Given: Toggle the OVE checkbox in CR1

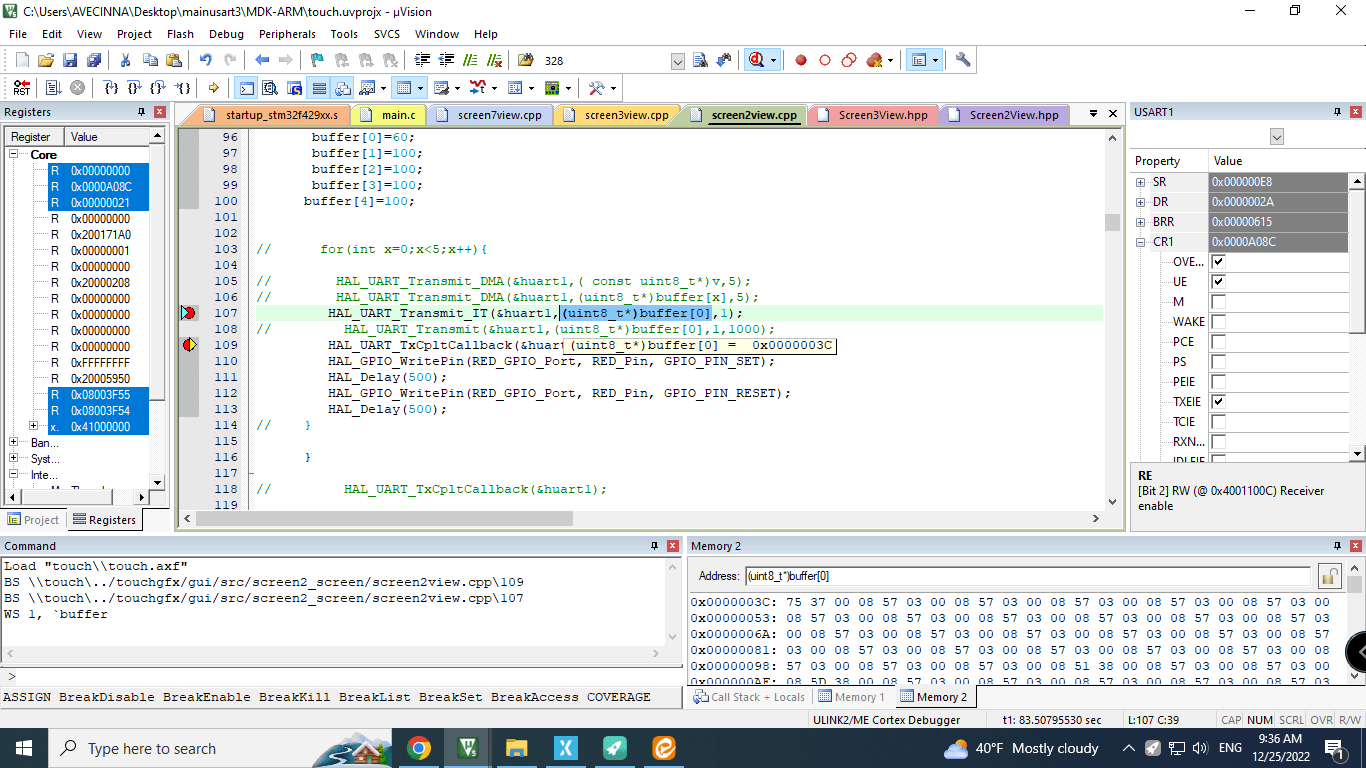Looking at the screenshot, I should (x=1218, y=262).
